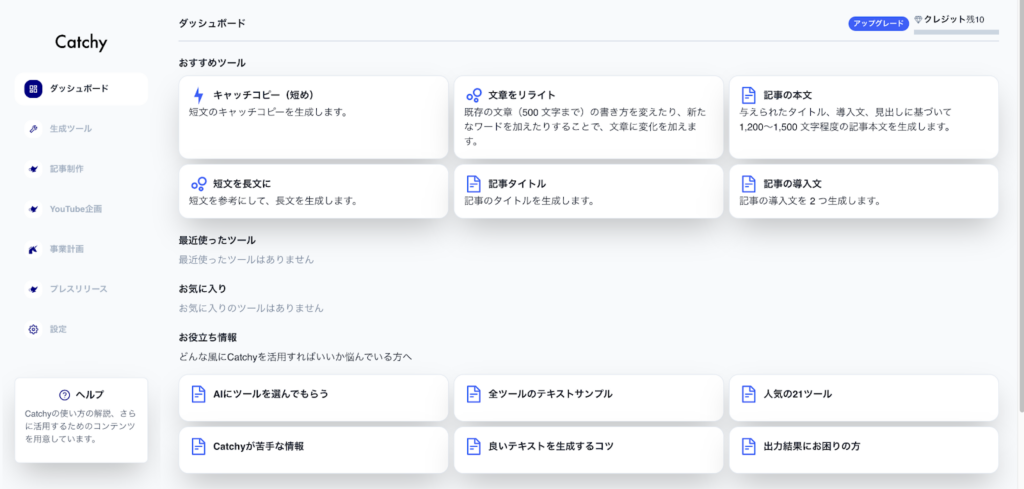Click the credit remaining progress bar

956,32
